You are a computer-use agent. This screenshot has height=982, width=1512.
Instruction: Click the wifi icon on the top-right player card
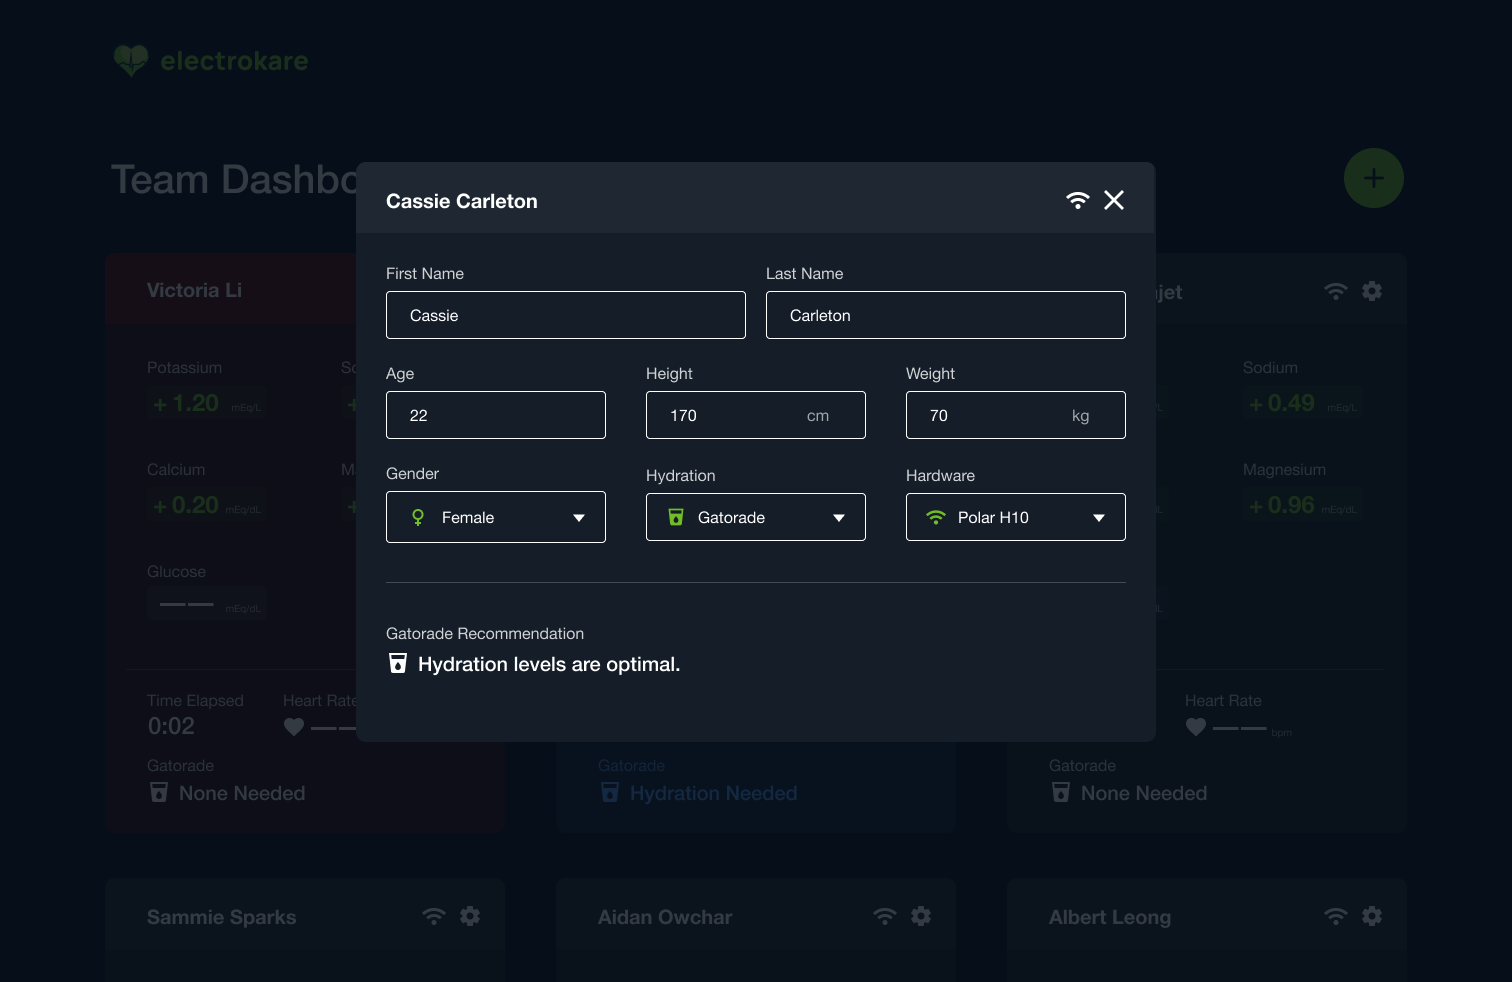tap(1336, 291)
